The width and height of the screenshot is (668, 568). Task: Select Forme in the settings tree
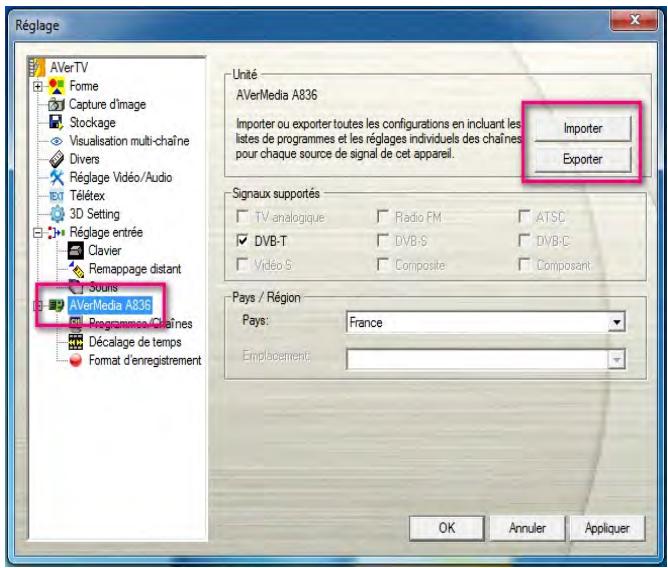click(84, 86)
